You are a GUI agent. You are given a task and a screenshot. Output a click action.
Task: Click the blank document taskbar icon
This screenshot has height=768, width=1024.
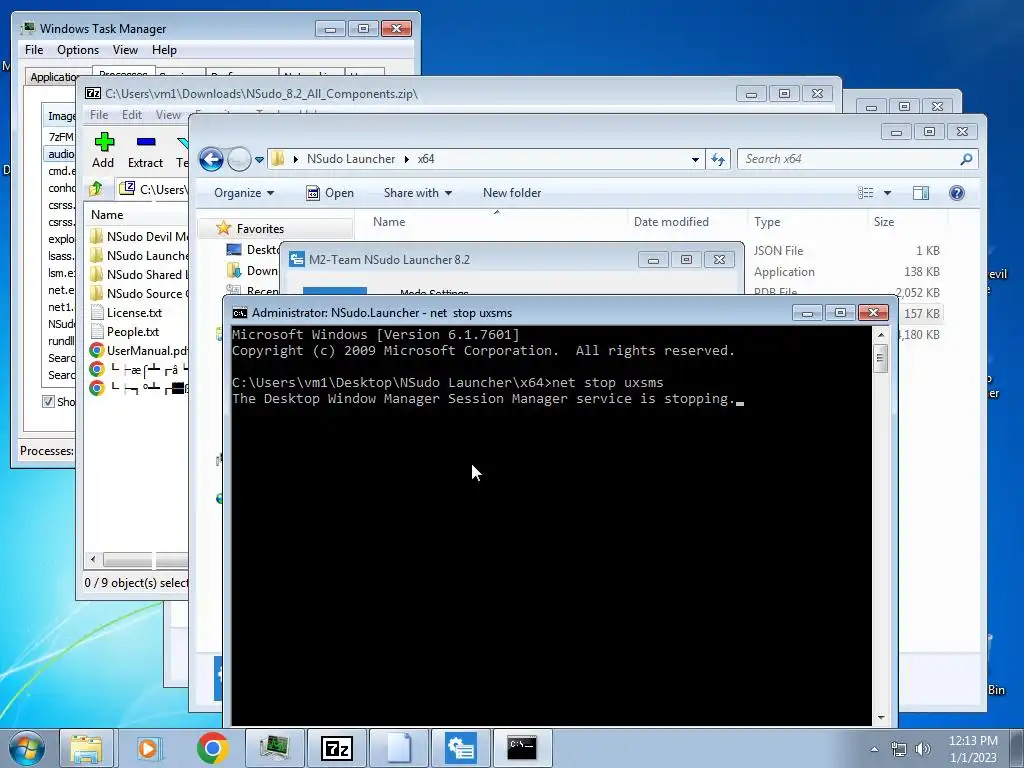[x=399, y=748]
